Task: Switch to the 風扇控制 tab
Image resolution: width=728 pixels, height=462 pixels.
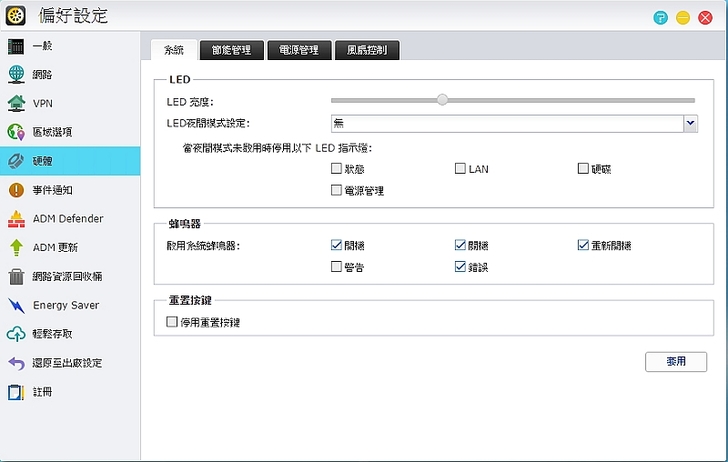Action: 368,49
